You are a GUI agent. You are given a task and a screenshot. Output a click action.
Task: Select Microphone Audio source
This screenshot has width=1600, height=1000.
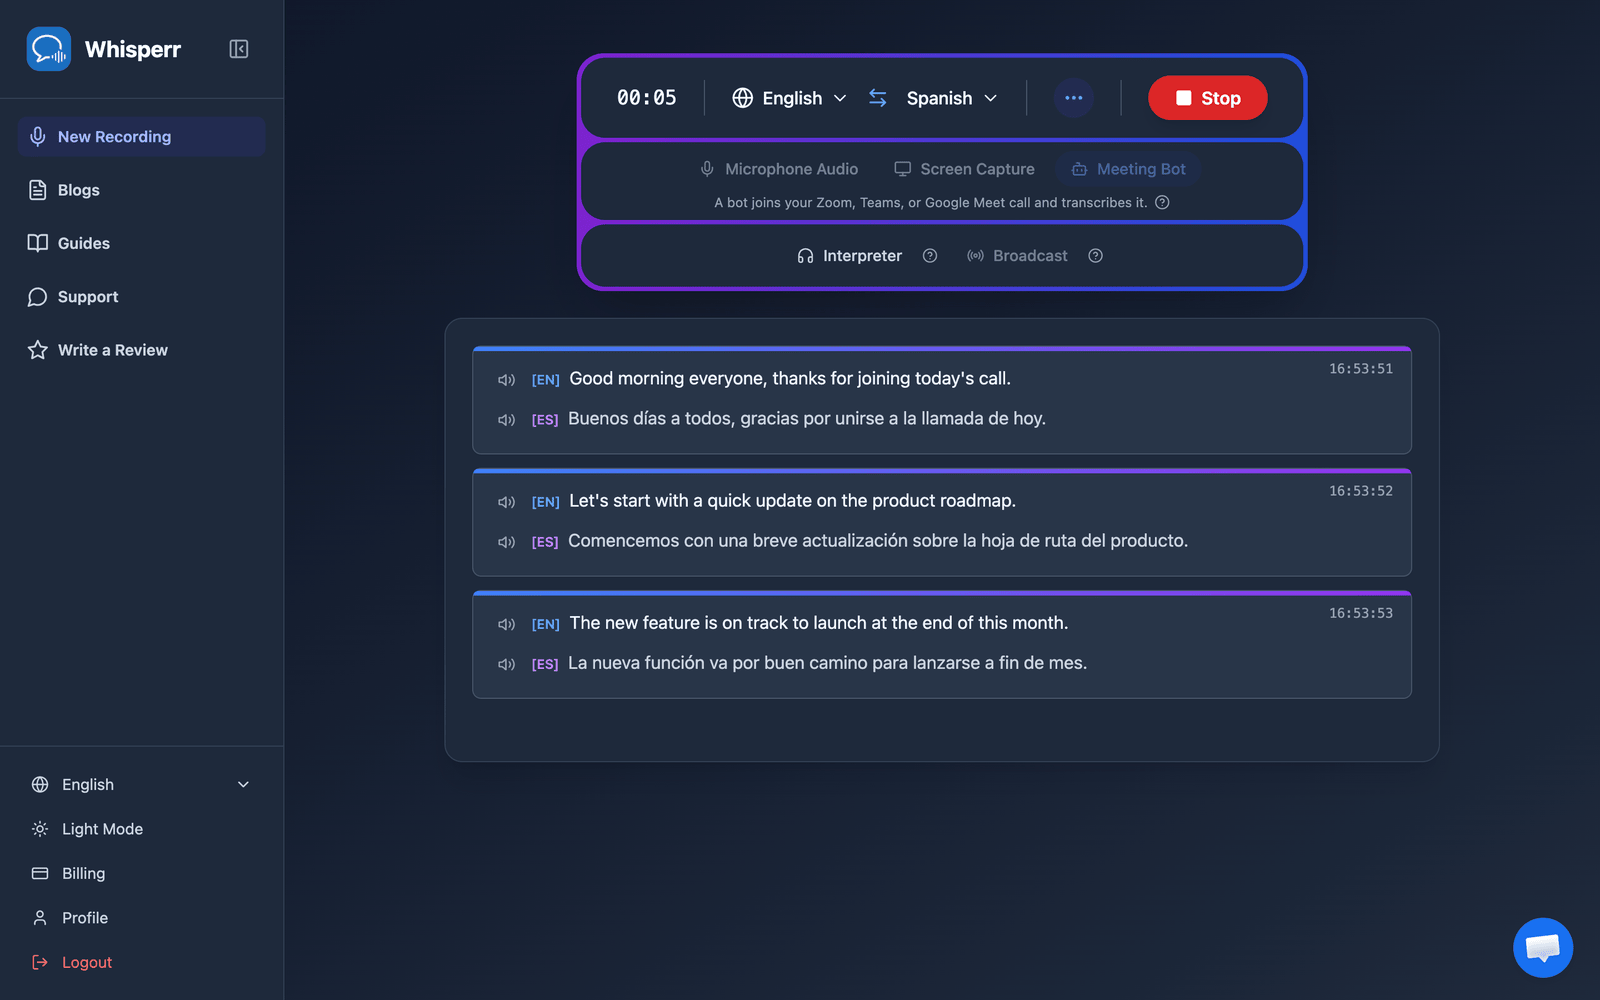(779, 169)
